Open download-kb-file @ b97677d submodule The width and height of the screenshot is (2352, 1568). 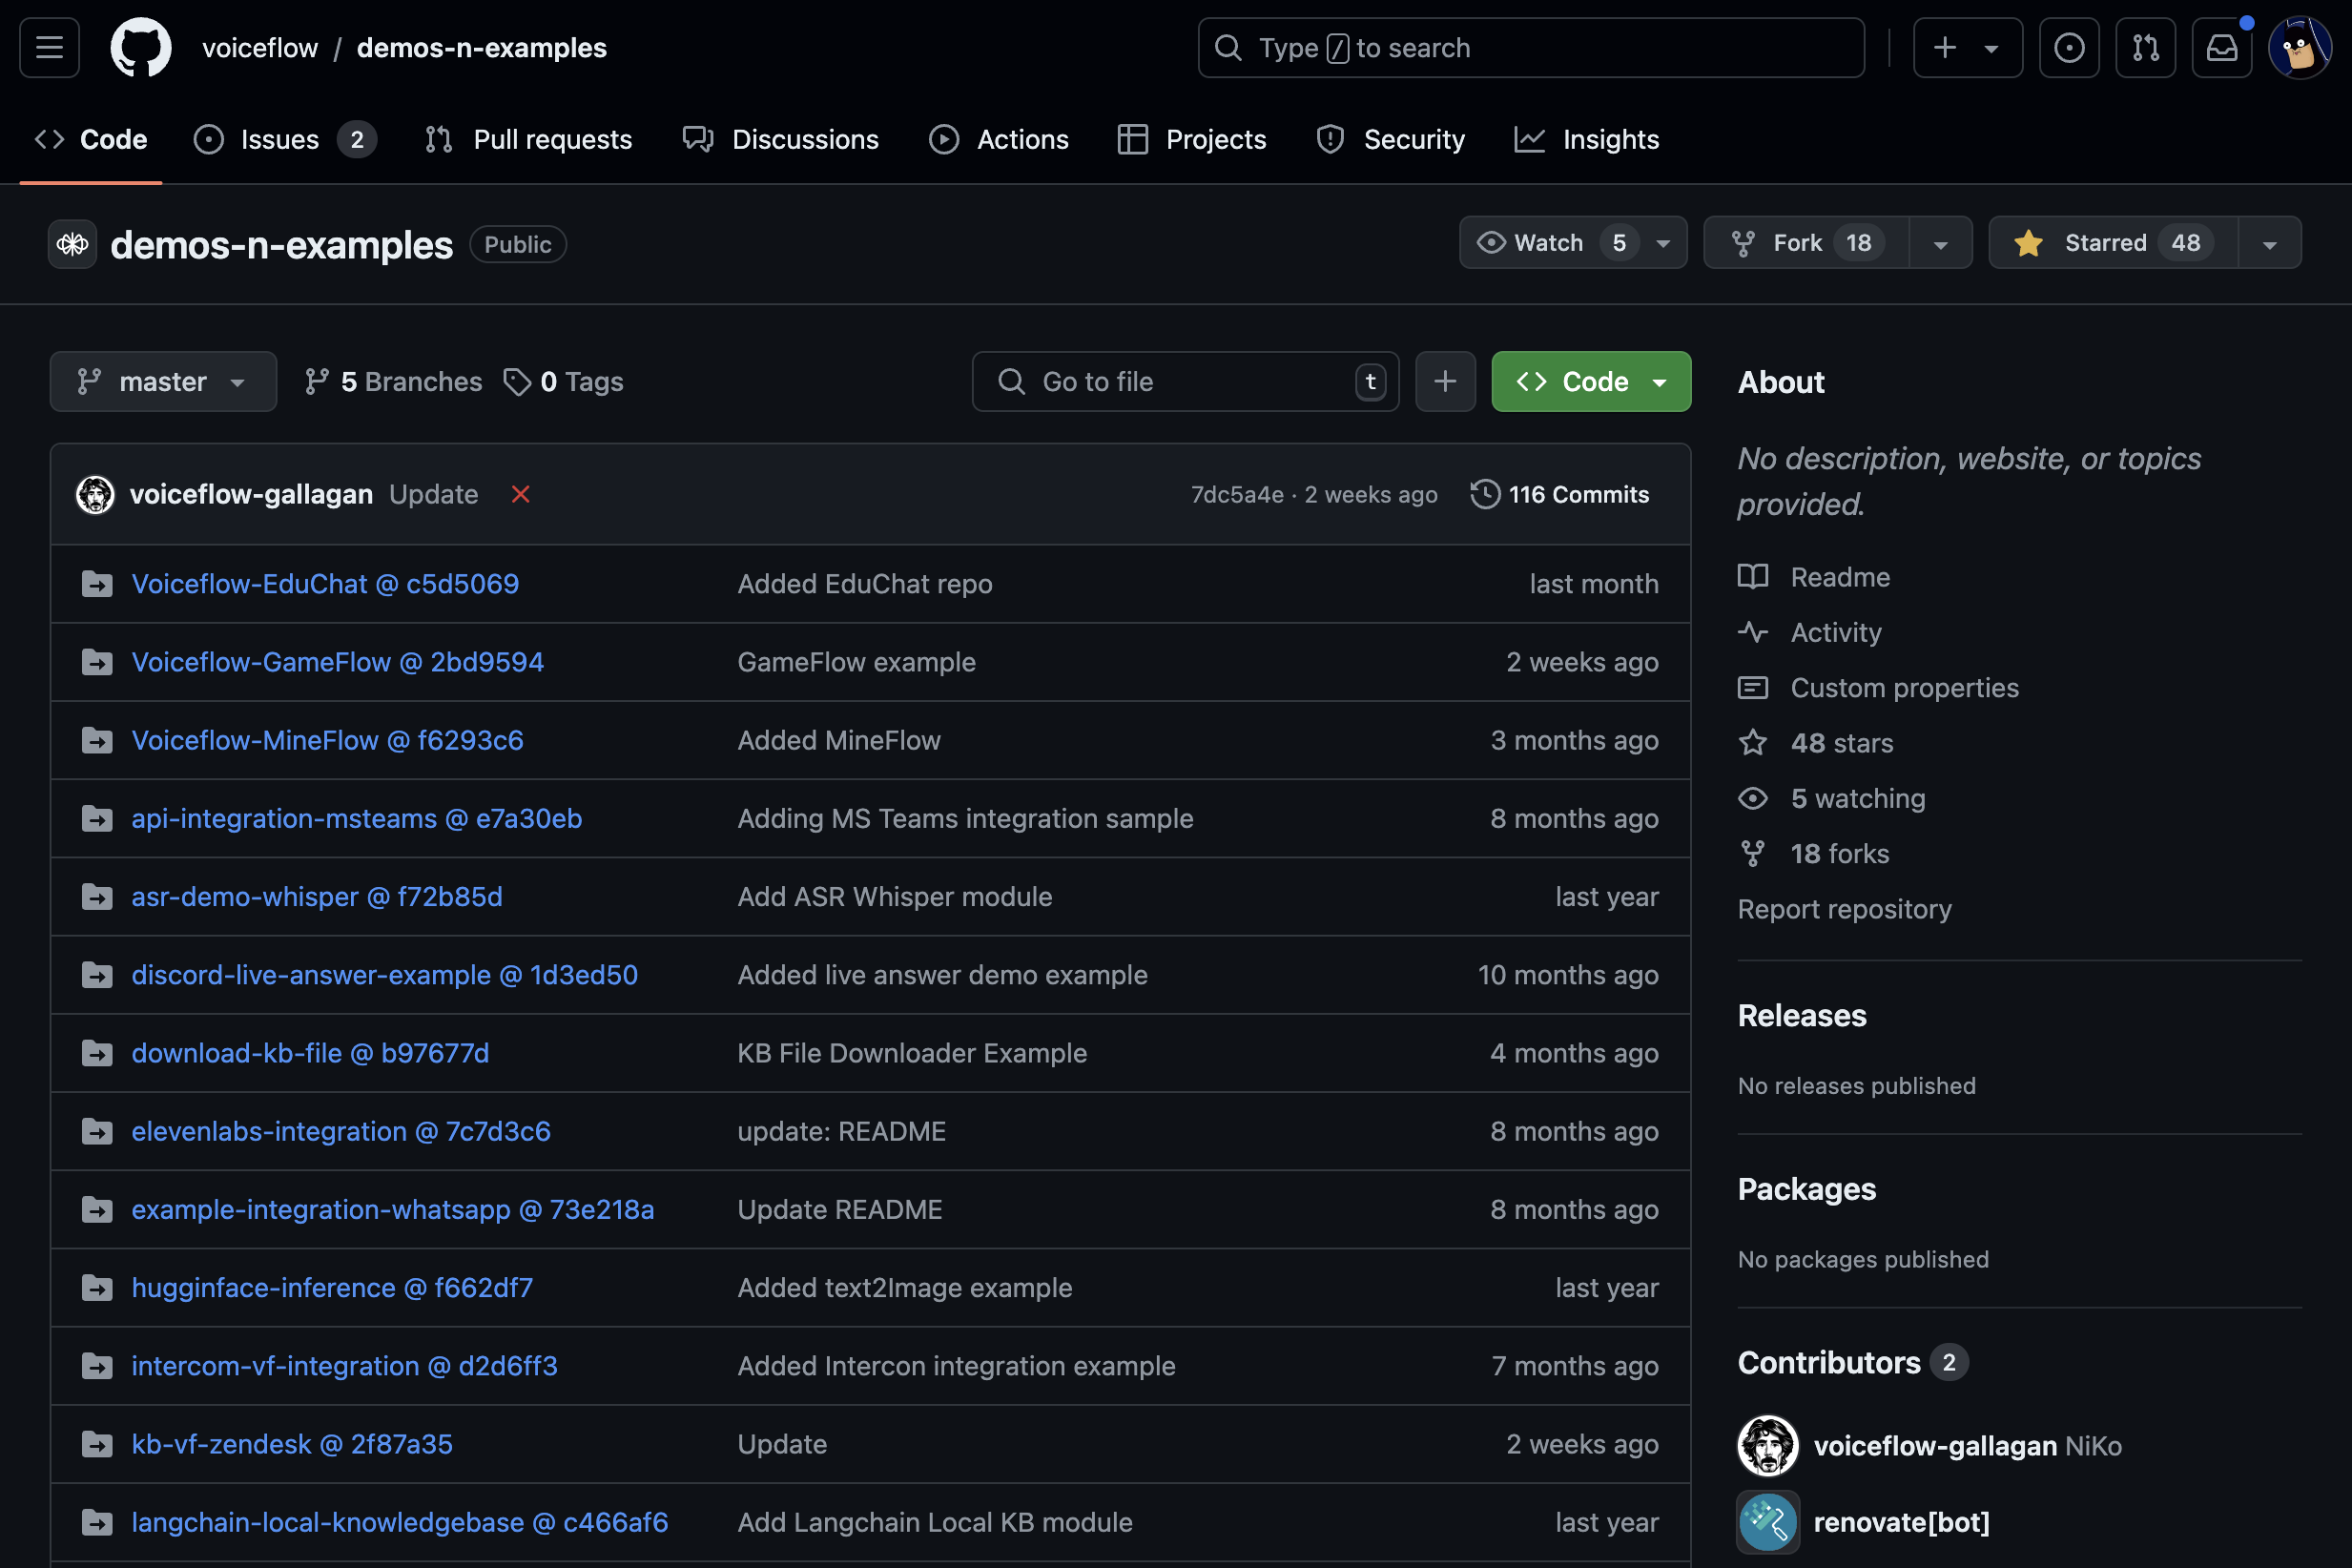[310, 1053]
